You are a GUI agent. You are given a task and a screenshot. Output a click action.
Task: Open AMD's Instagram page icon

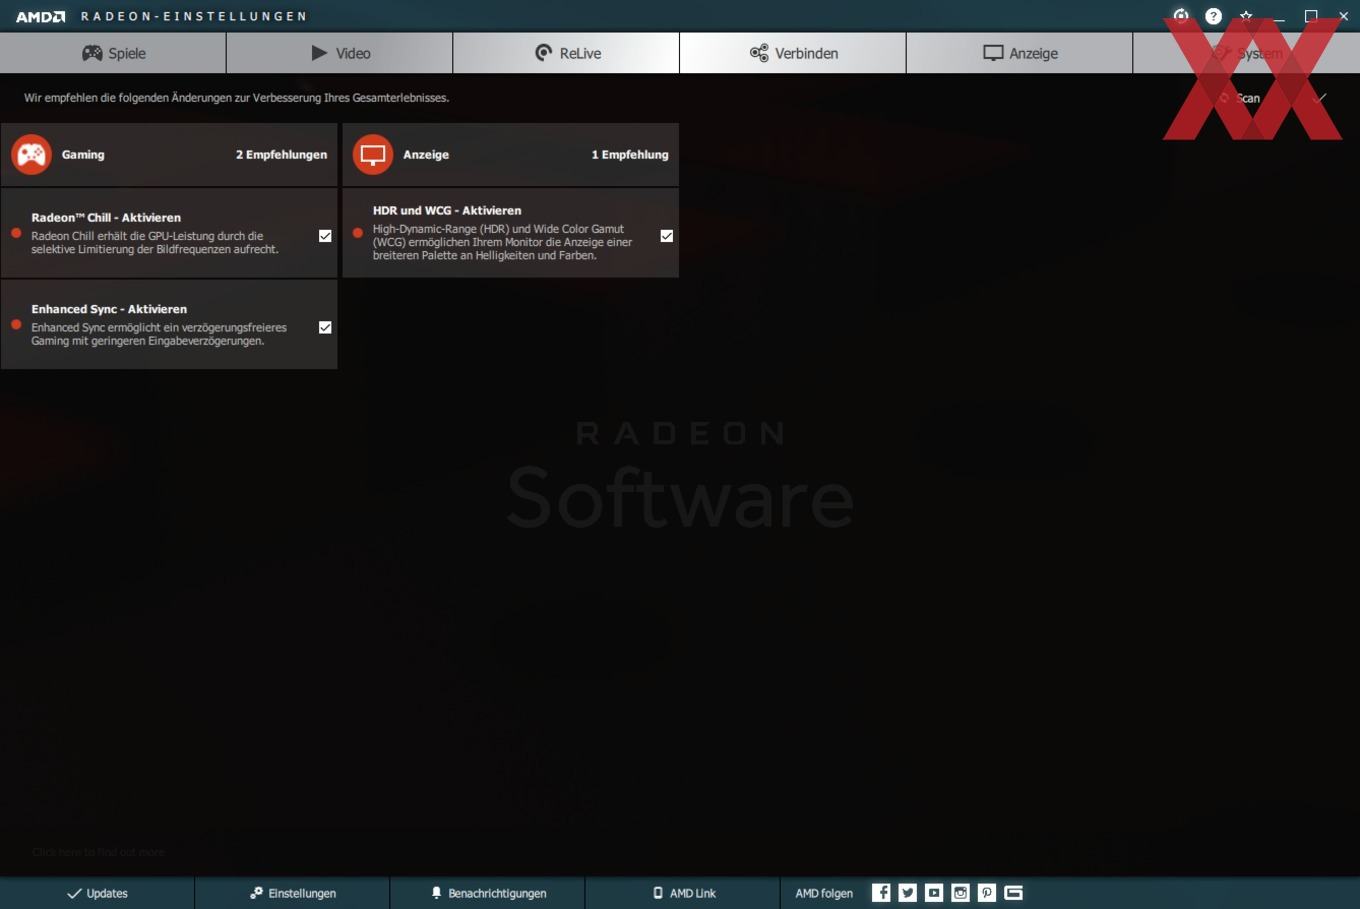point(960,893)
